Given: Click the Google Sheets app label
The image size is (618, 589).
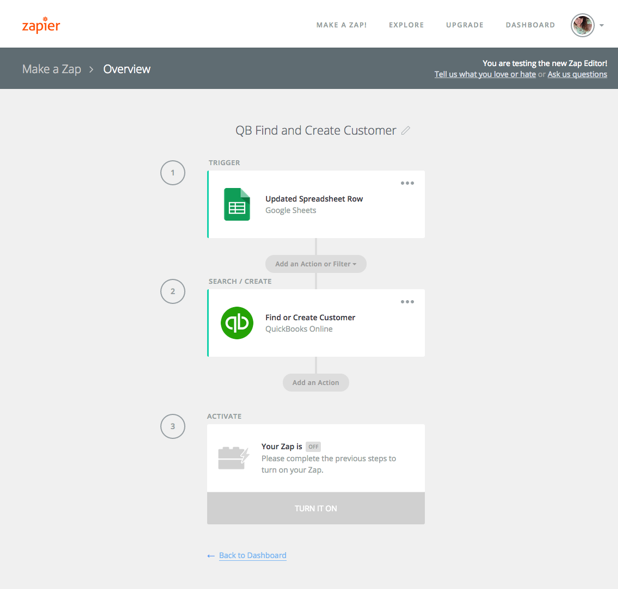Looking at the screenshot, I should tap(290, 210).
